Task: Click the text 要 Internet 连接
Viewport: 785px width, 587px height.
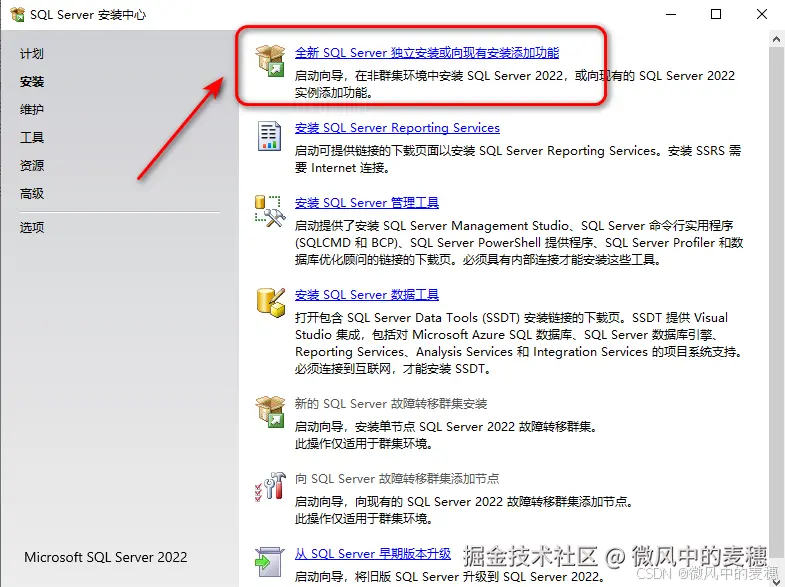Action: point(342,168)
